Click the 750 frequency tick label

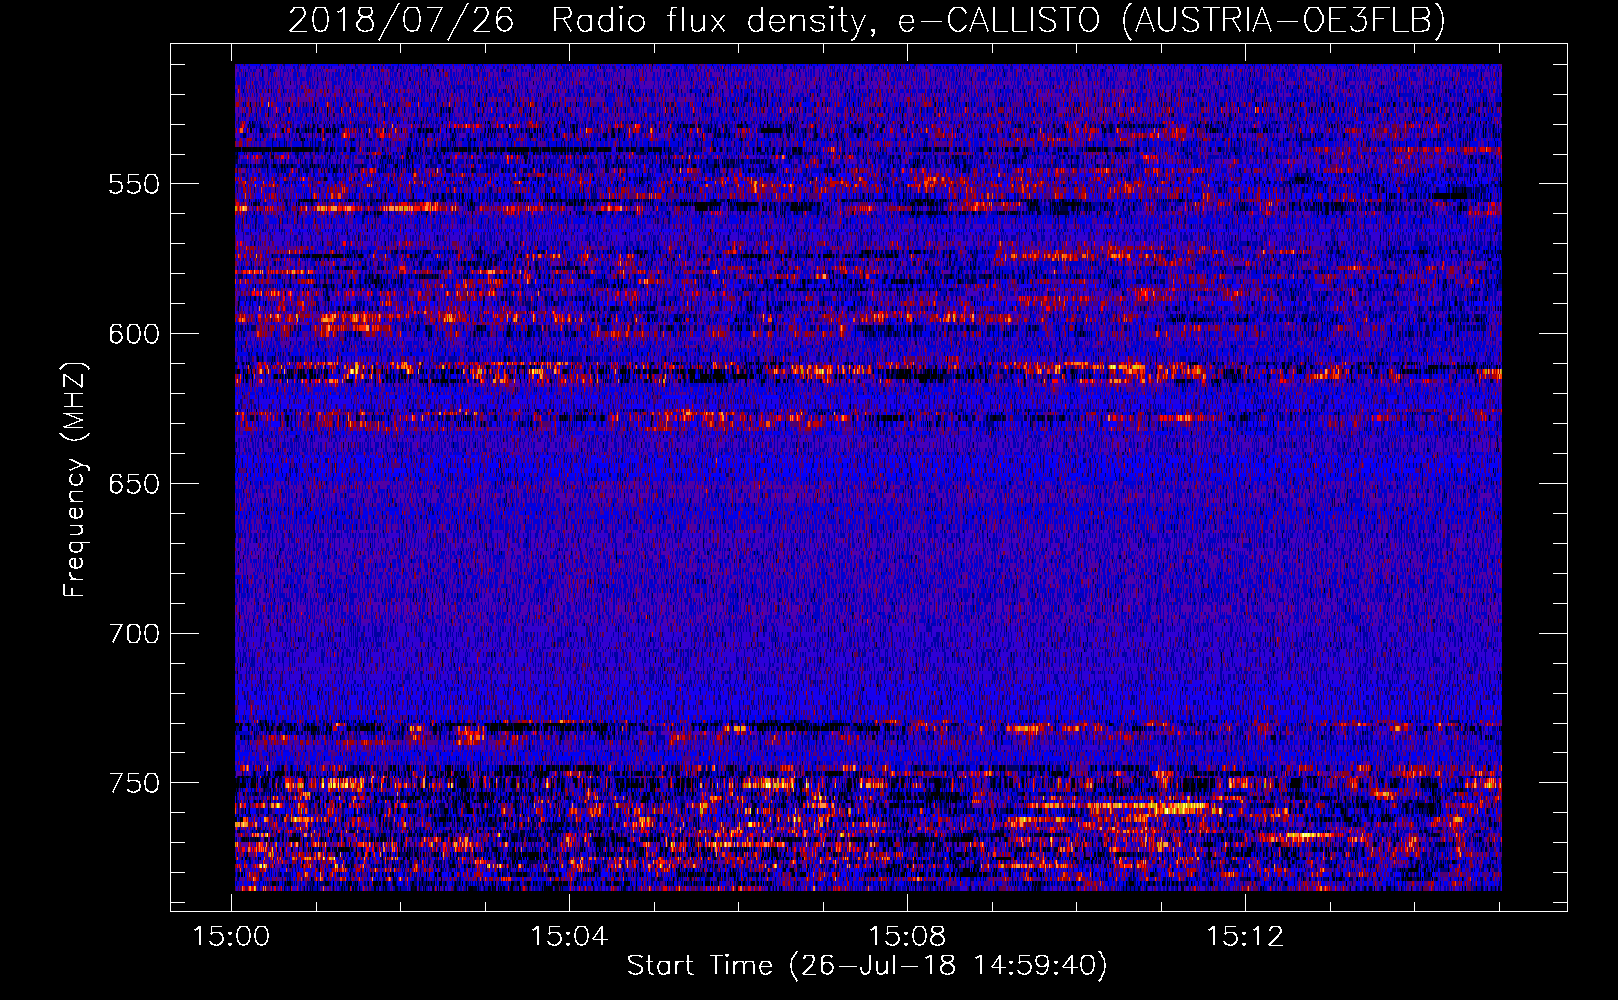coord(133,783)
